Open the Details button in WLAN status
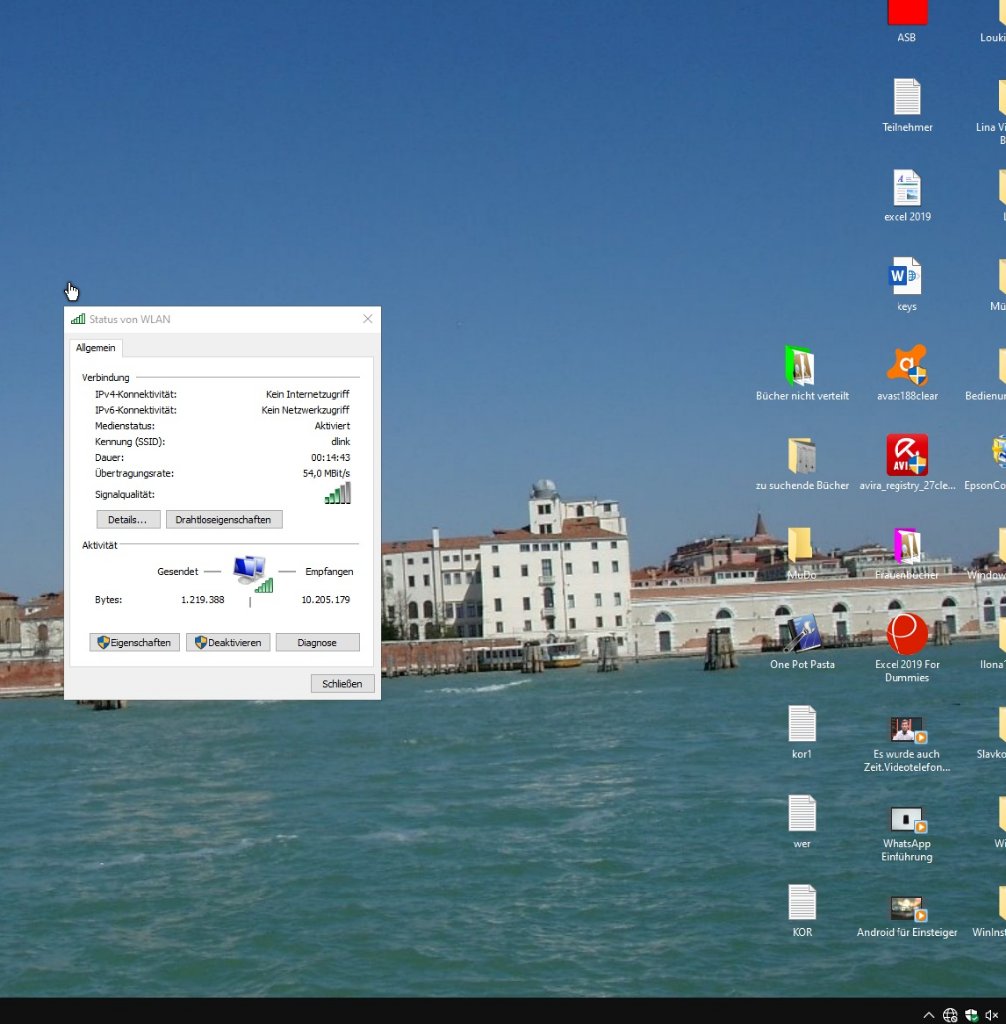The image size is (1006, 1024). tap(128, 520)
